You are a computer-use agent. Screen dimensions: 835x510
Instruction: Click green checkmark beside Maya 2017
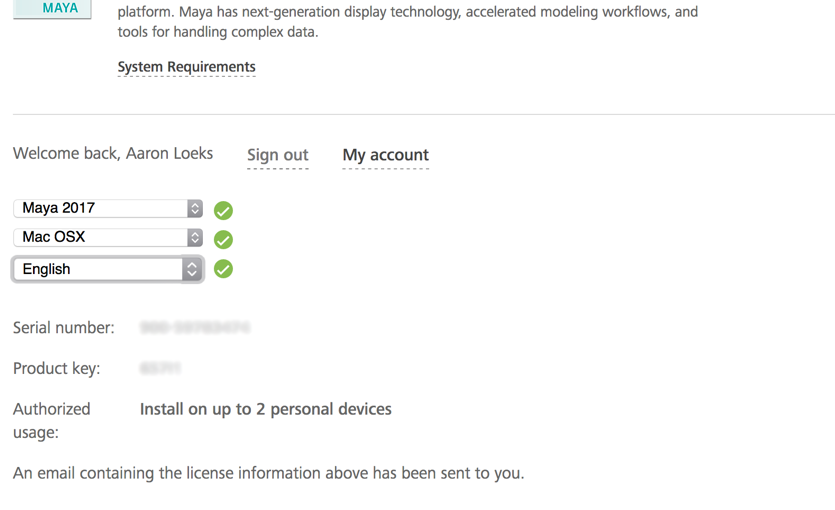coord(223,210)
